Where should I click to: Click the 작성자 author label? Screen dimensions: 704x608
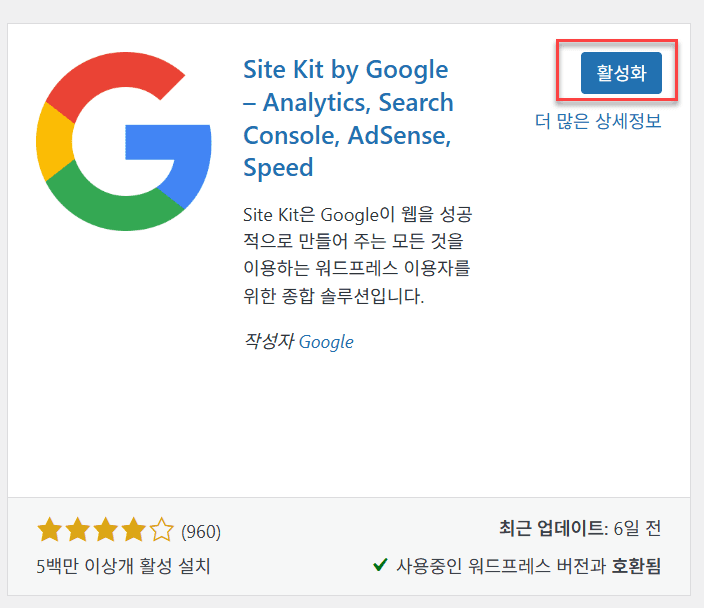tap(268, 342)
